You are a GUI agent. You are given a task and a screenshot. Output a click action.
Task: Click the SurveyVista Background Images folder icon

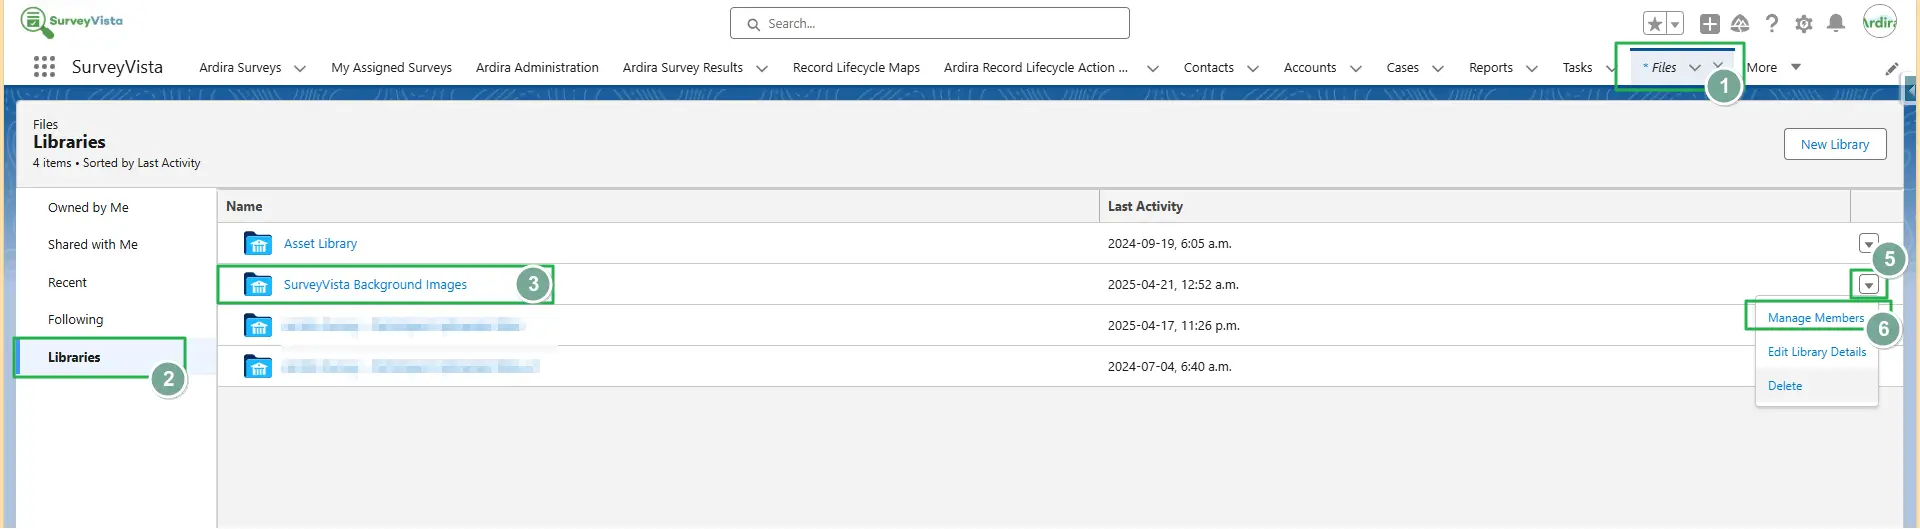[x=258, y=285]
